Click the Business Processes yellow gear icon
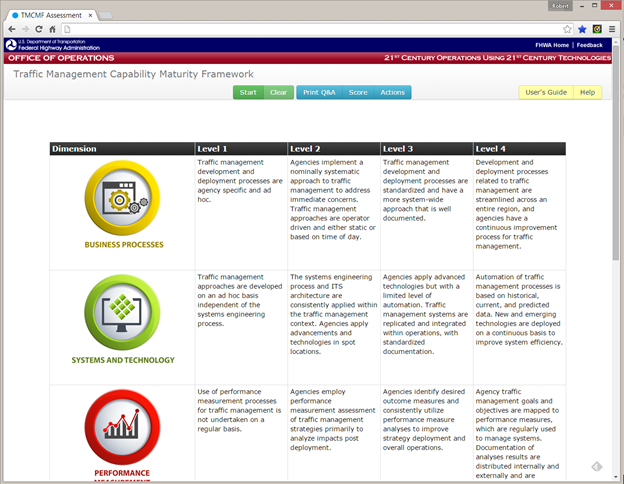Image resolution: width=624 pixels, height=484 pixels. (122, 198)
